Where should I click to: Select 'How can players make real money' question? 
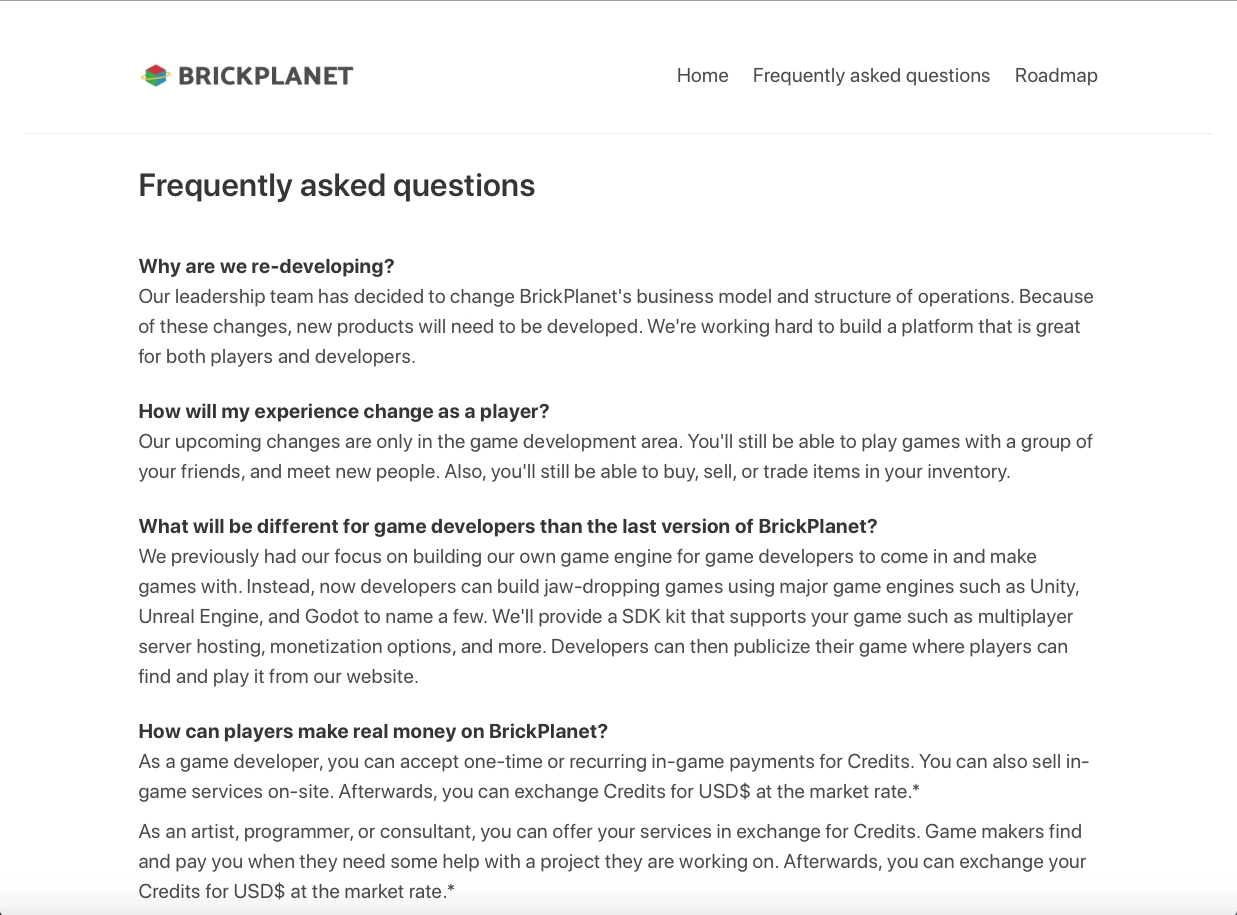pyautogui.click(x=373, y=731)
